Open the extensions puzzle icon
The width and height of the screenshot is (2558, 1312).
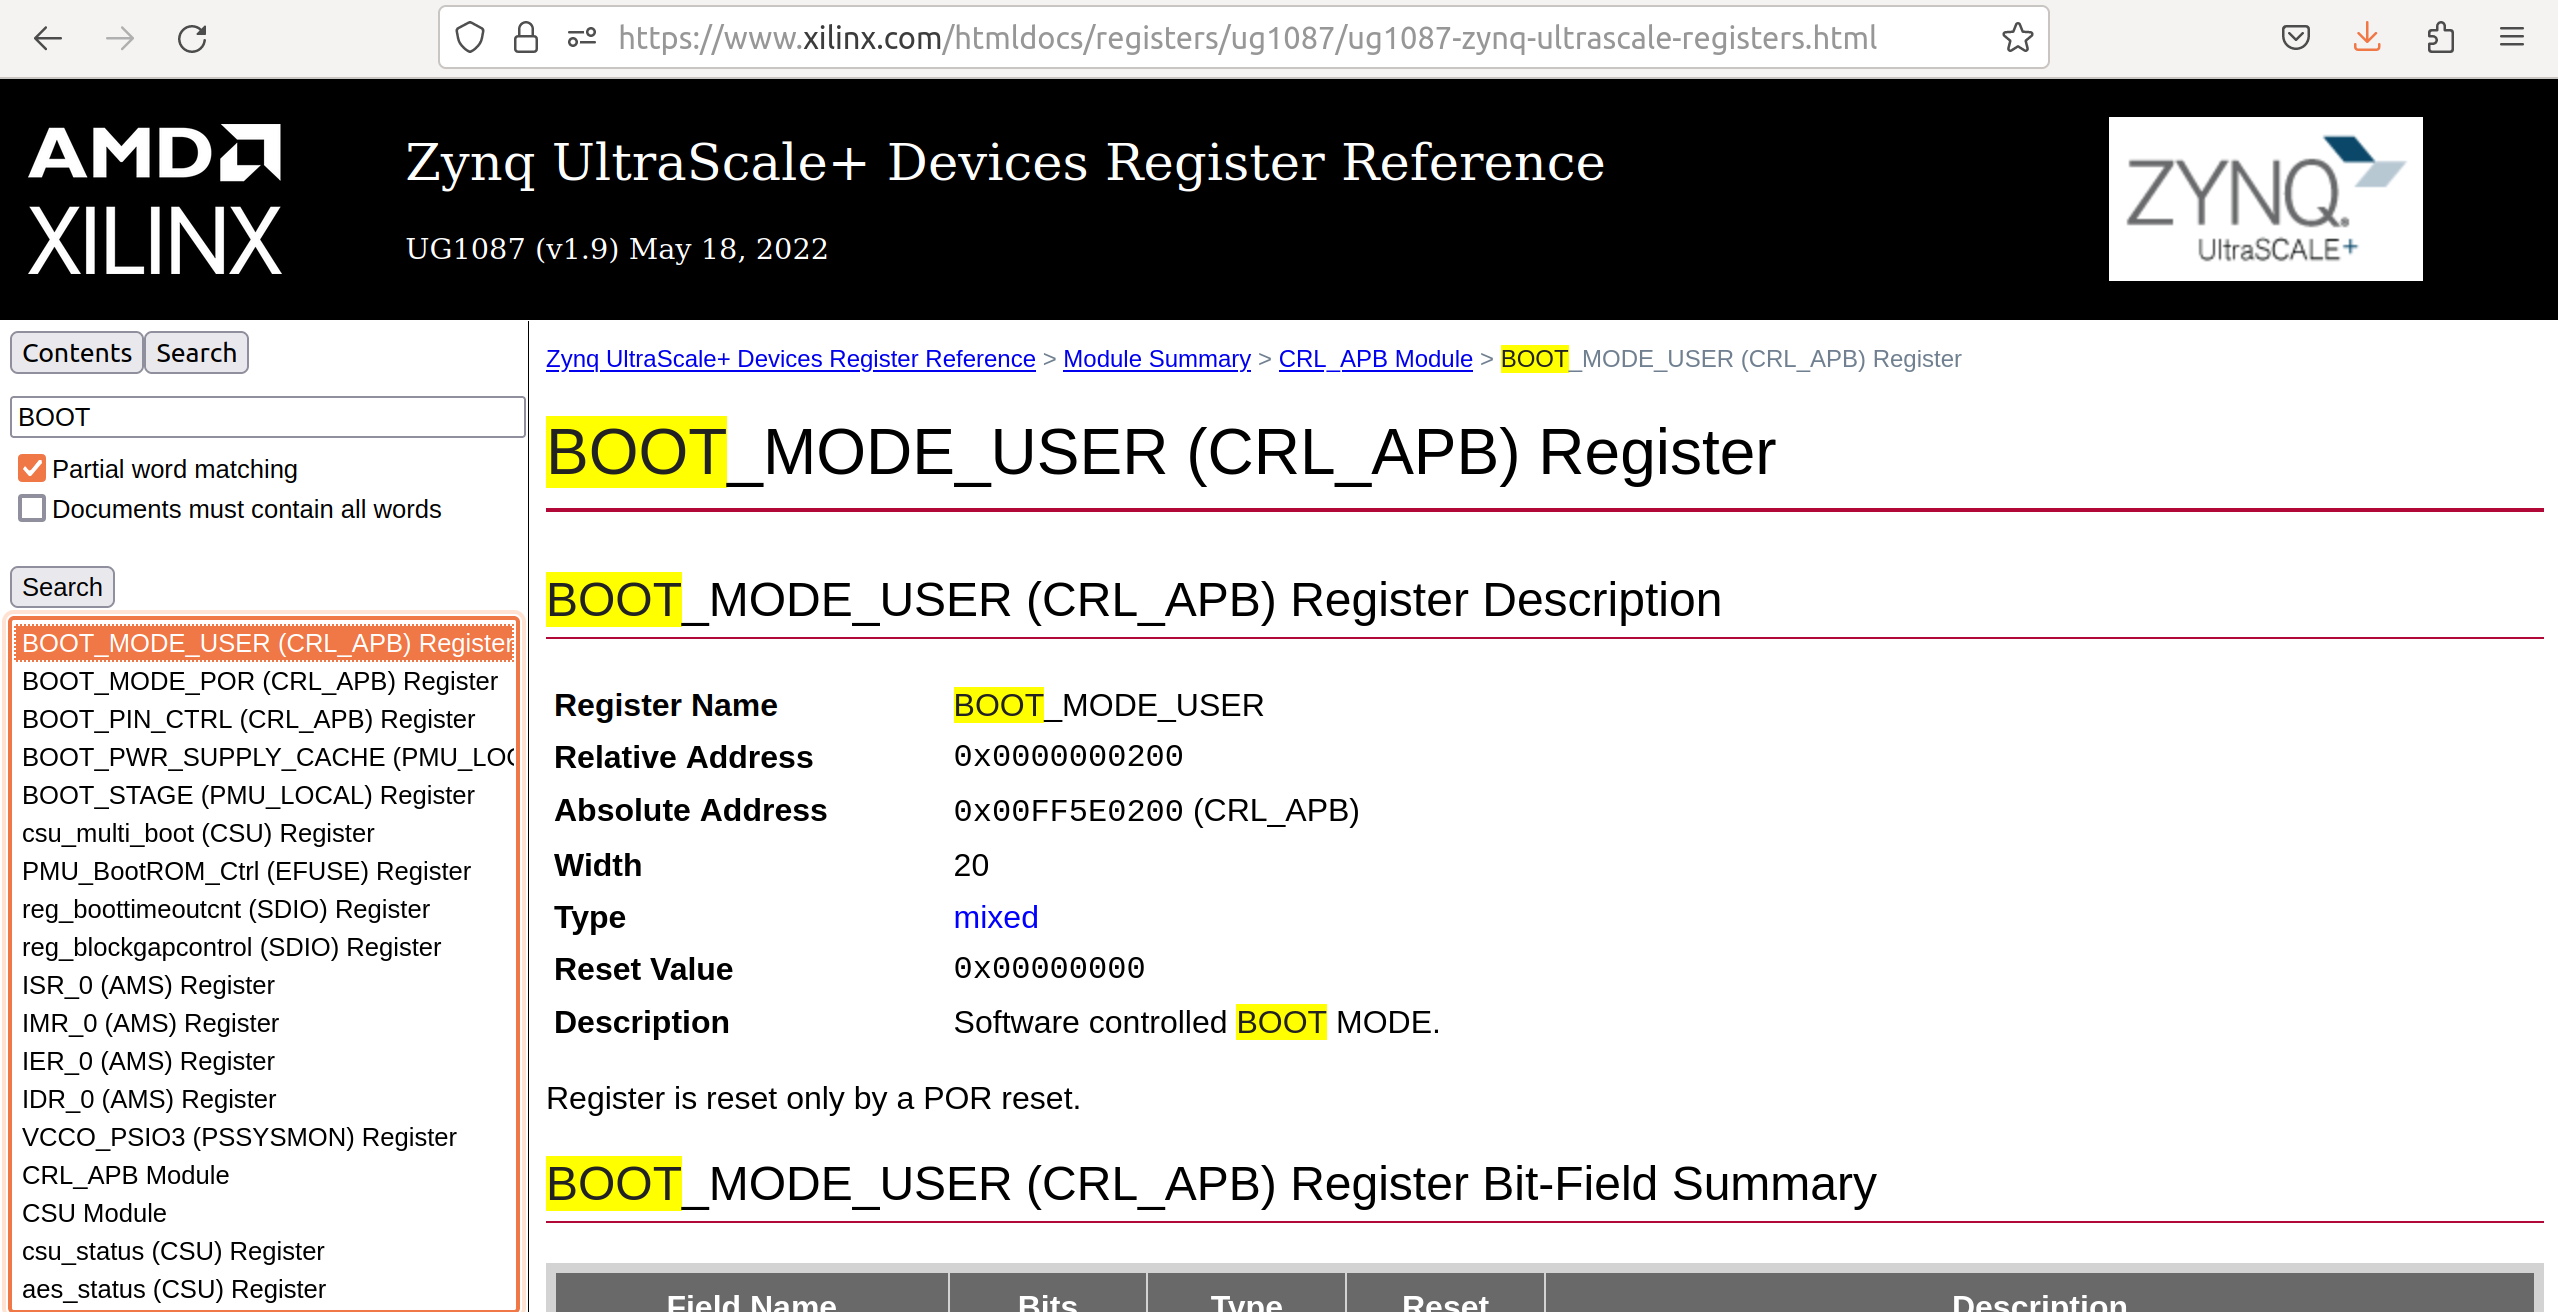click(2440, 38)
